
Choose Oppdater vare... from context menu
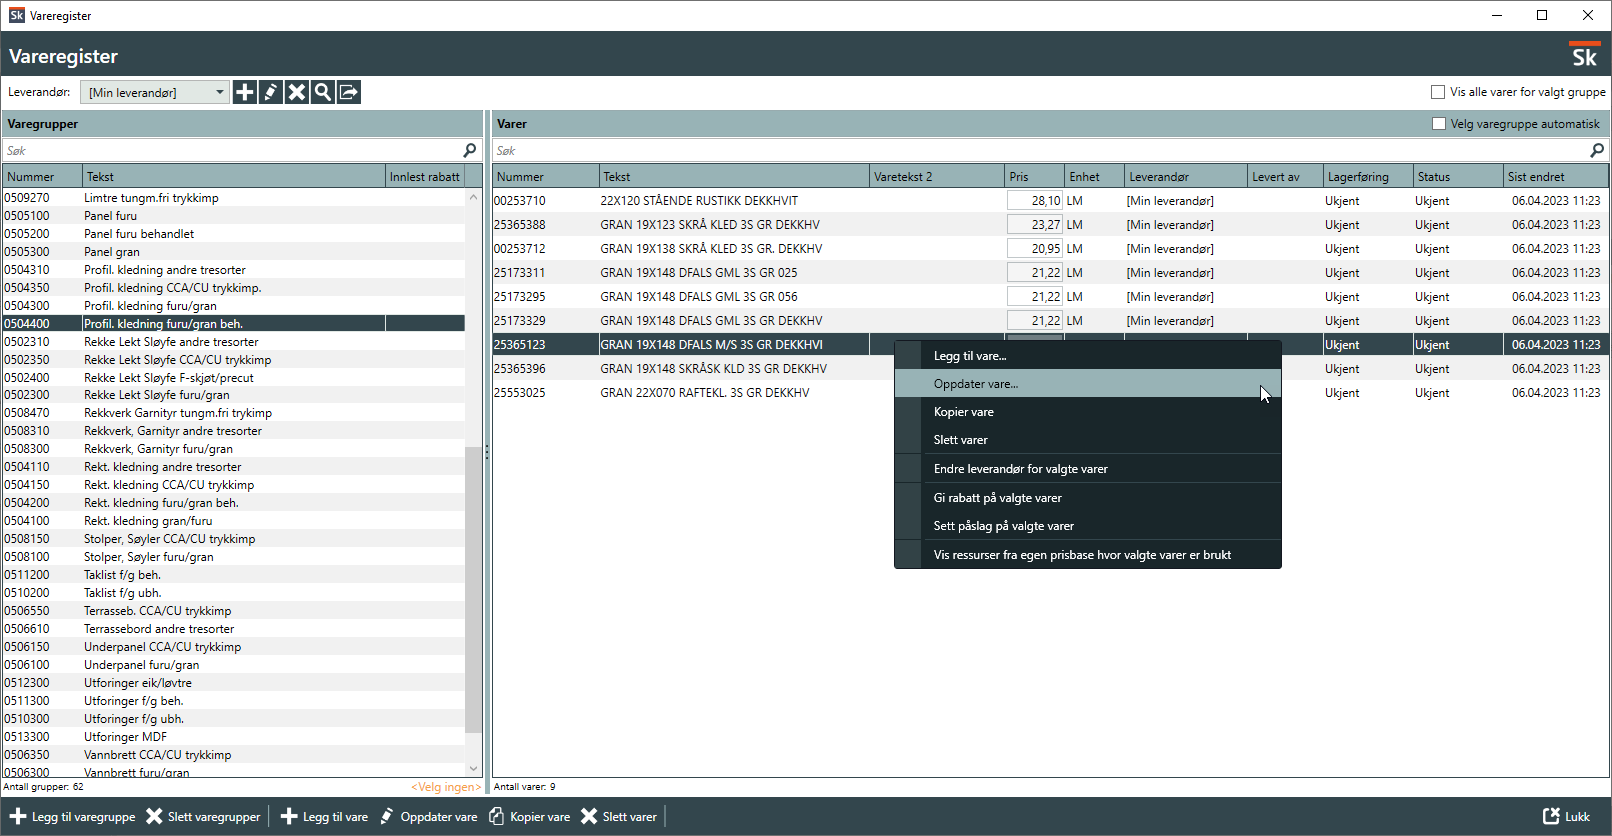pos(976,384)
